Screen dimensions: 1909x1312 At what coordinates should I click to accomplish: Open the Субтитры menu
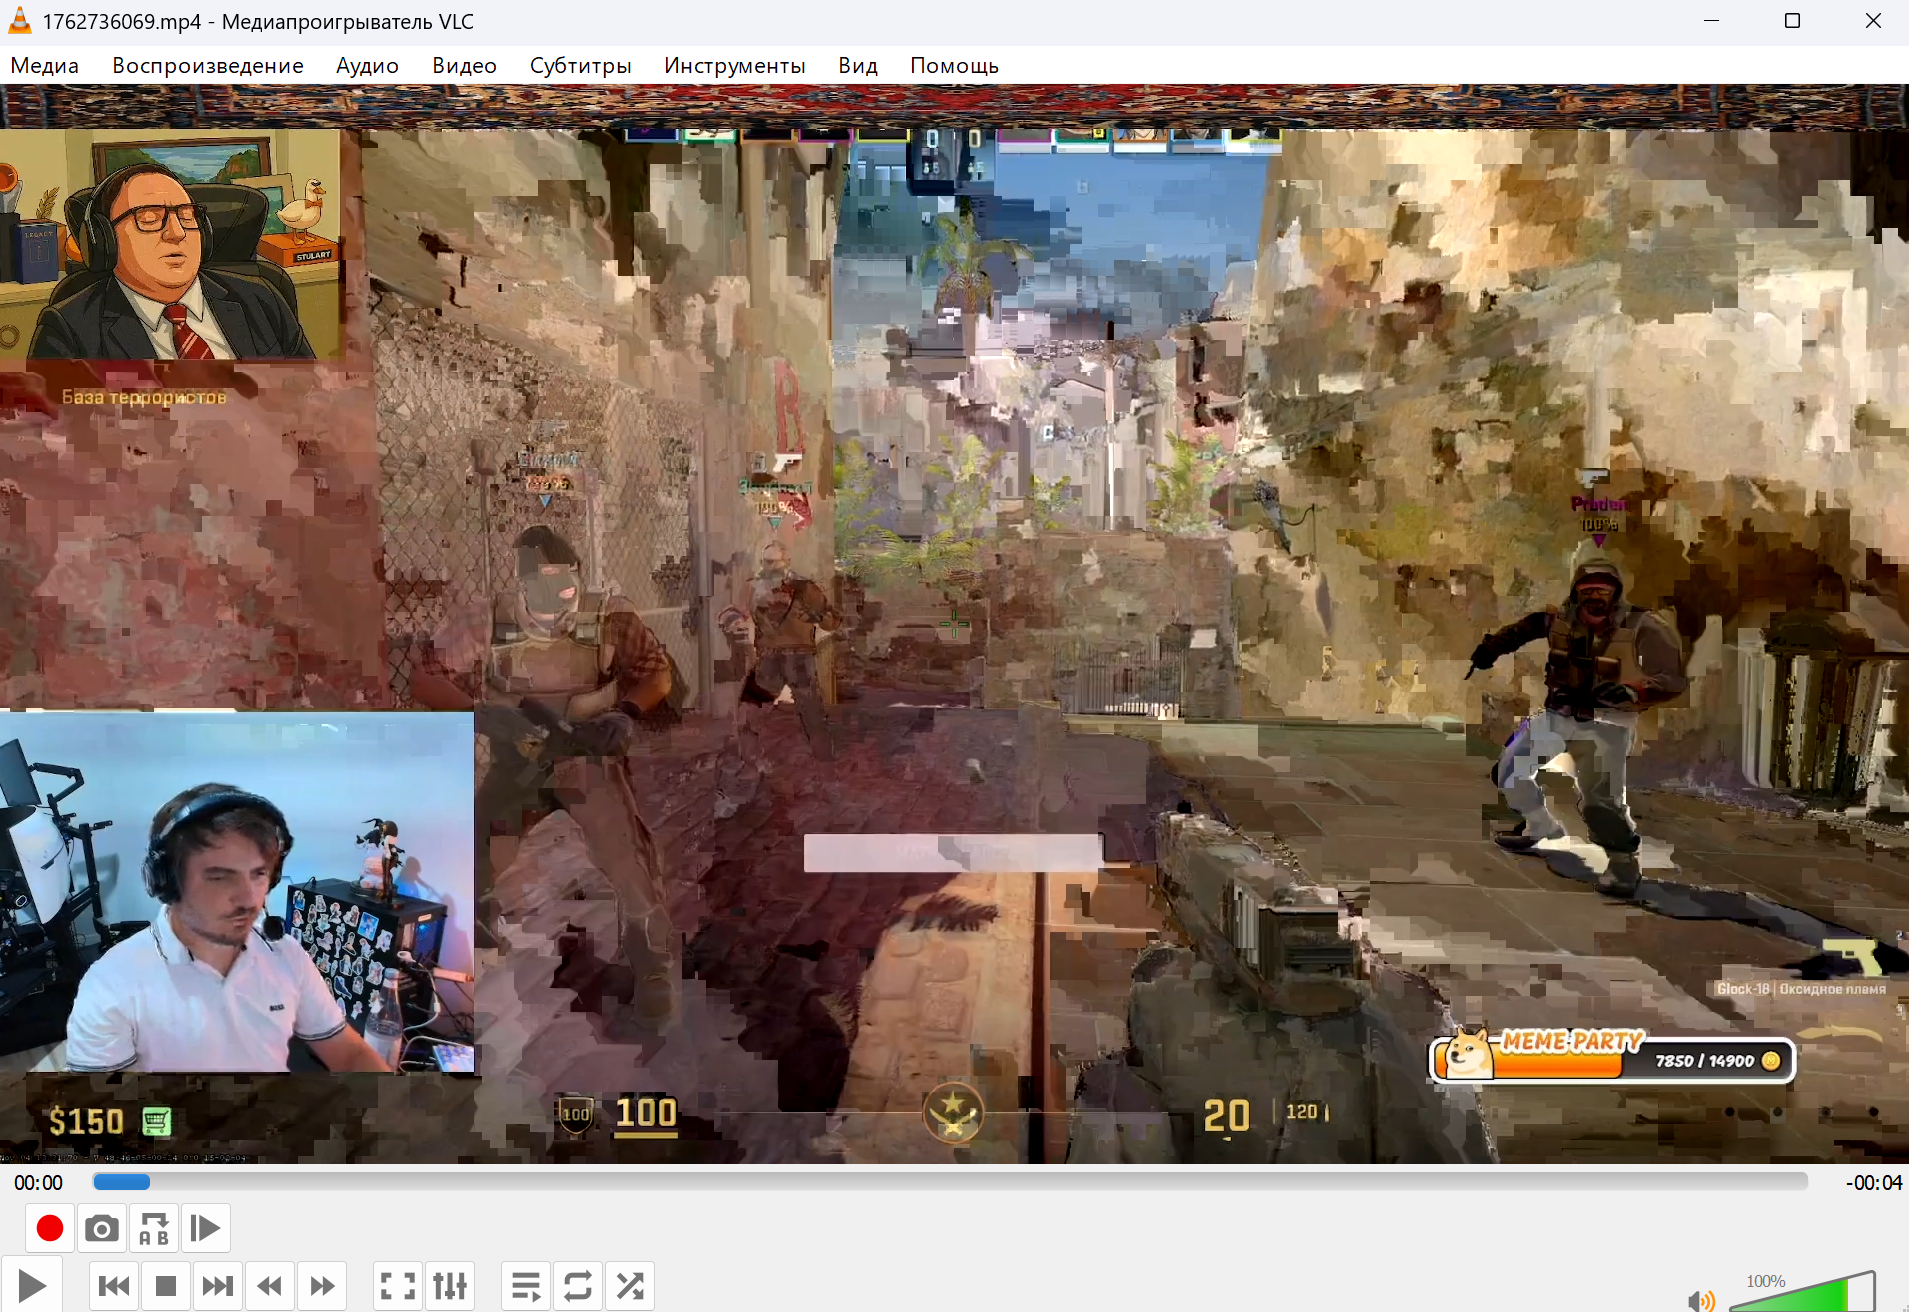pos(580,66)
